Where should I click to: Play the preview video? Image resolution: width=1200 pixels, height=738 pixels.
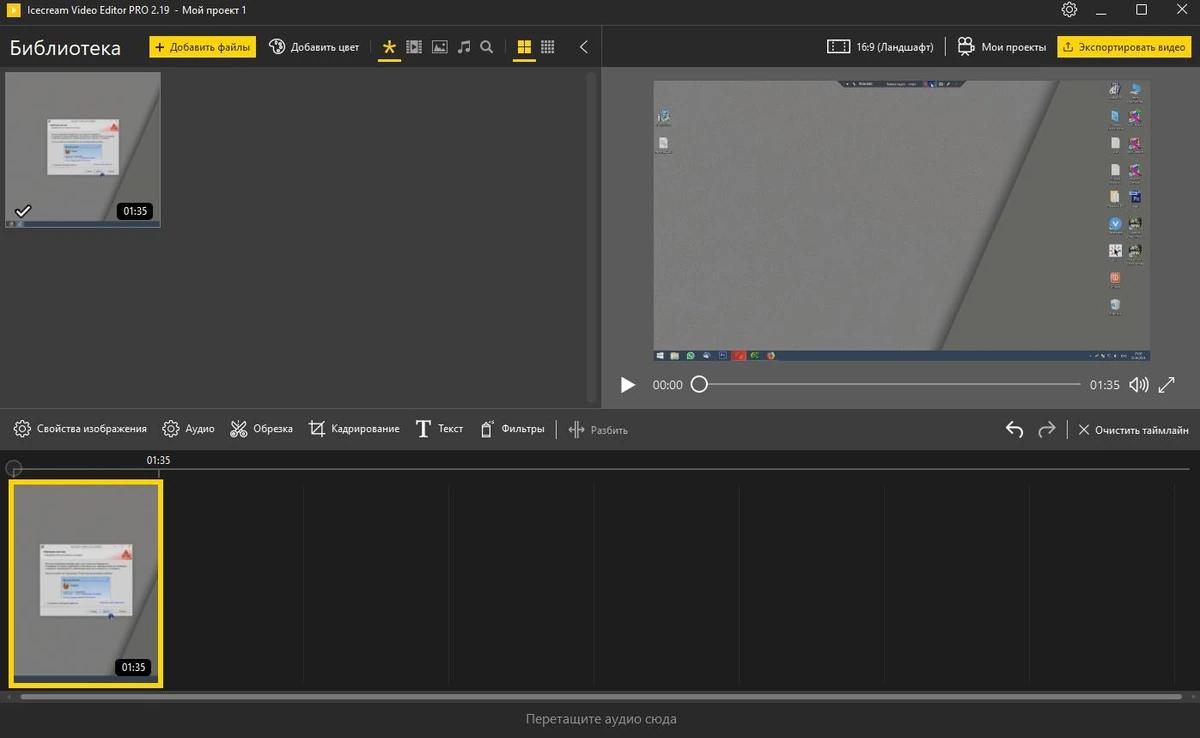[x=627, y=385]
